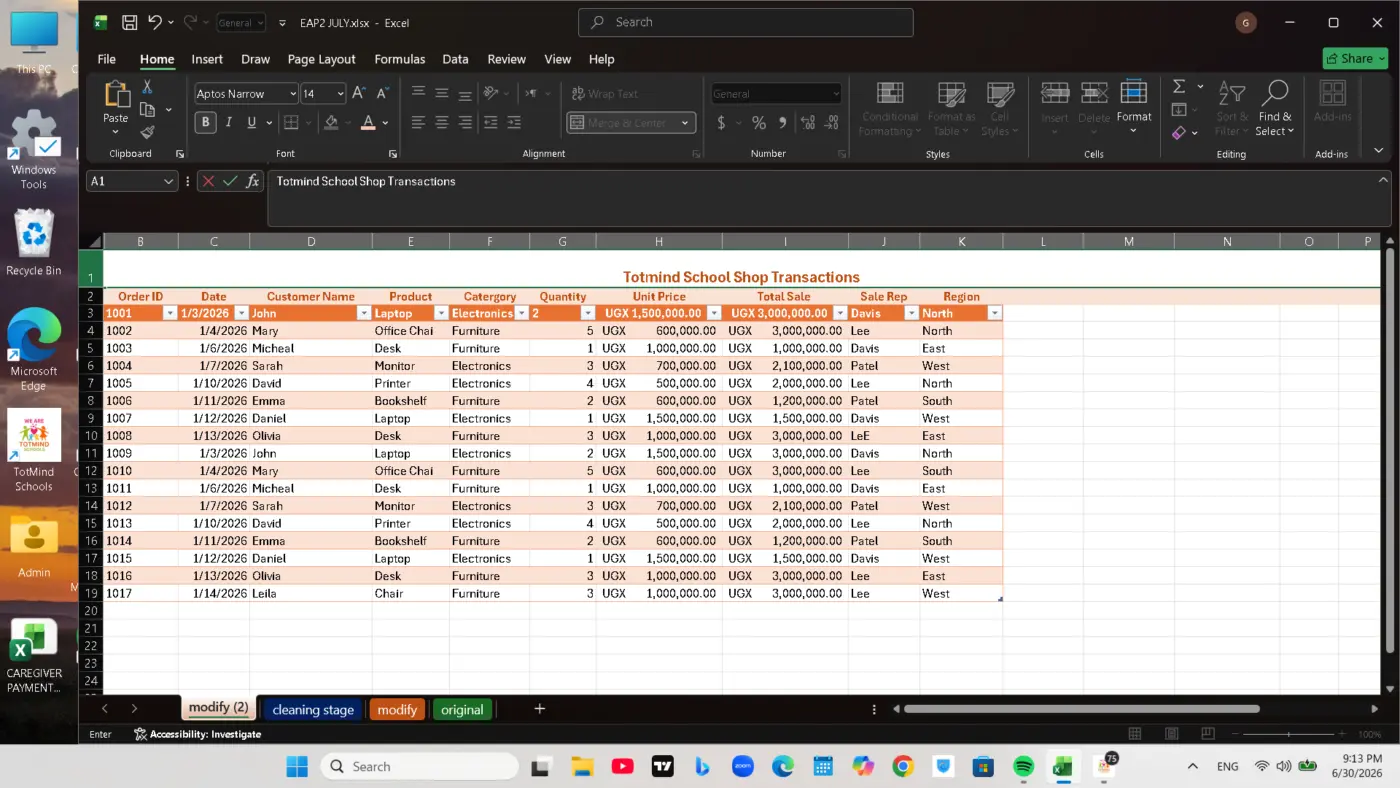Switch to the original sheet tab
Image resolution: width=1400 pixels, height=788 pixels.
(x=462, y=709)
